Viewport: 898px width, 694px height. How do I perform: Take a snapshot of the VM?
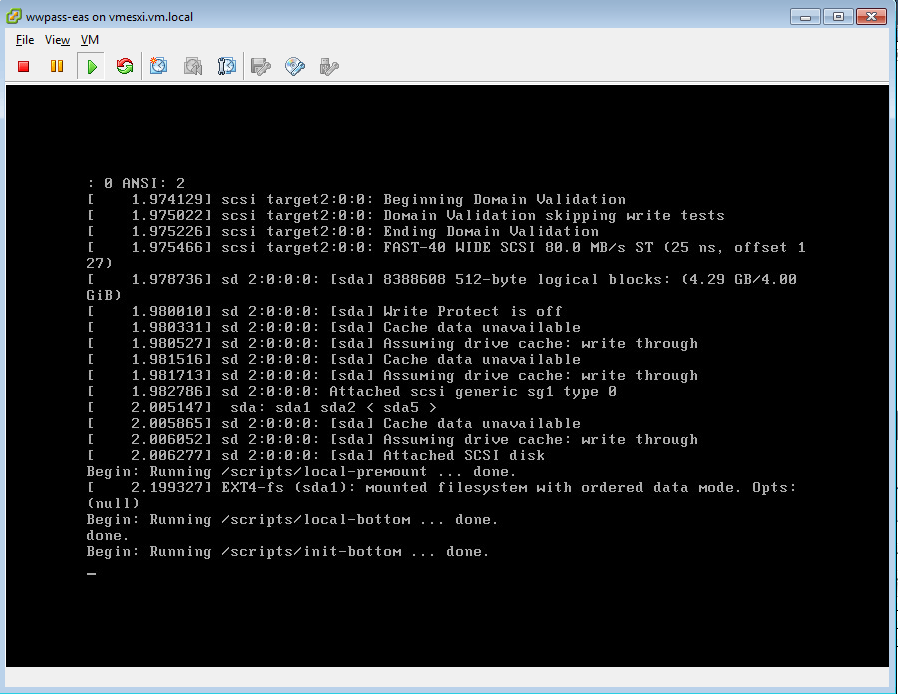coord(157,65)
